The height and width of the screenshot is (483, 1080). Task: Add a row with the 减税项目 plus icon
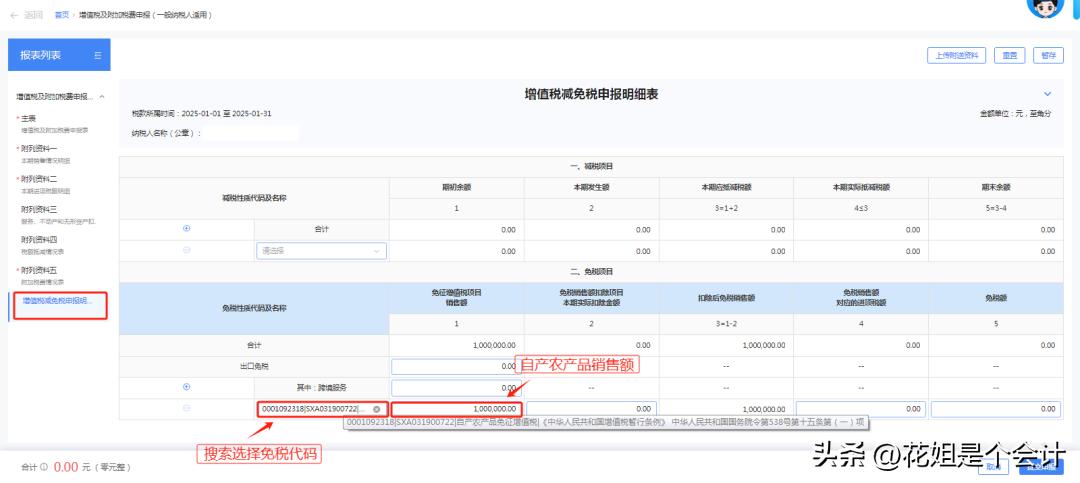(187, 229)
